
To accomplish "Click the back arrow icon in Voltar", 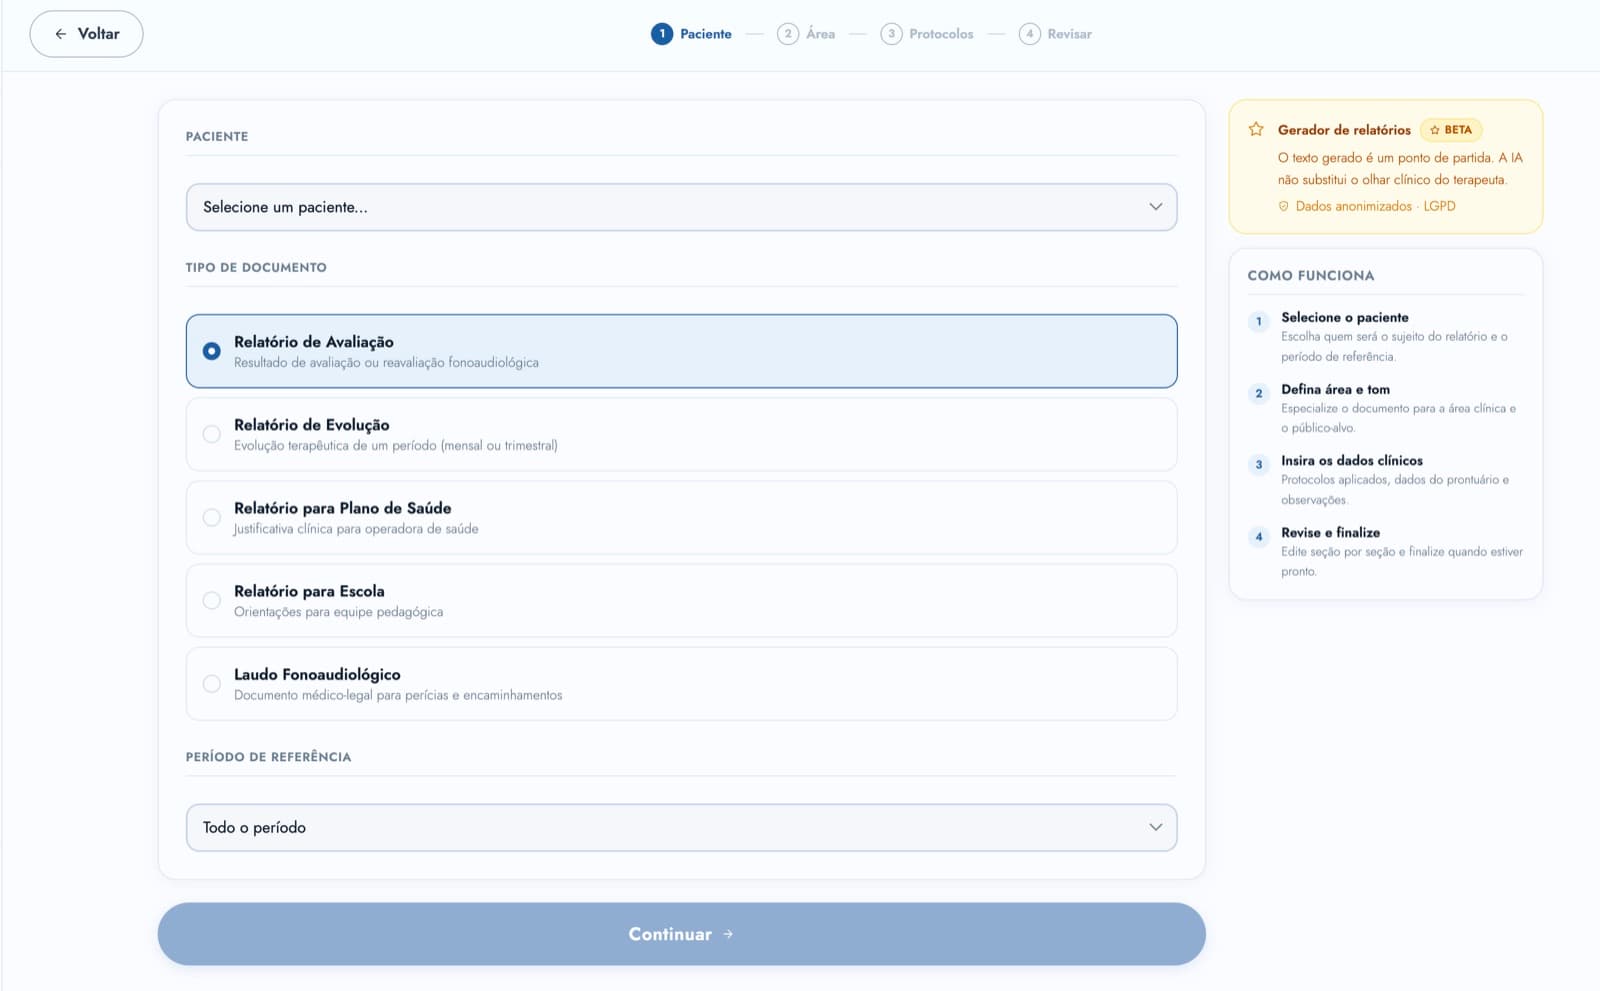I will (x=61, y=34).
